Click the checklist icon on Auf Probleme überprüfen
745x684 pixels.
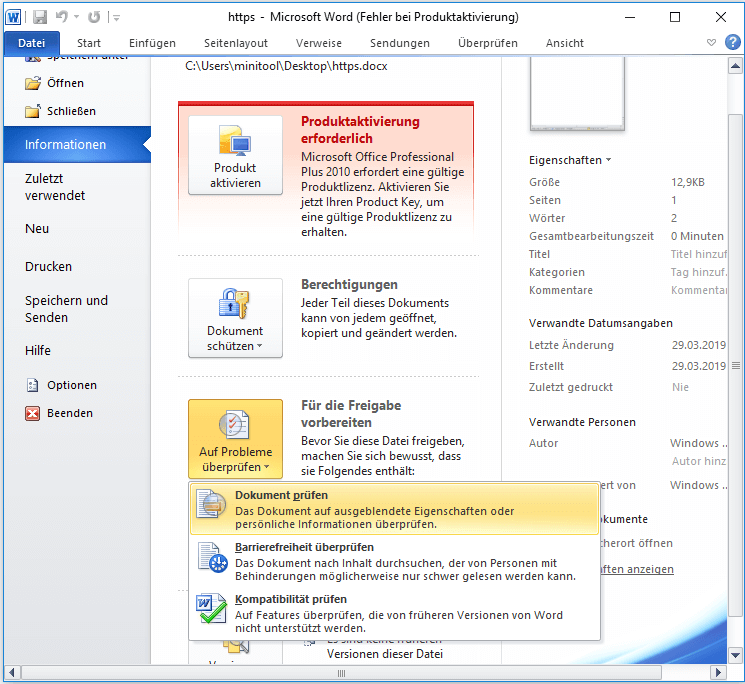tap(234, 424)
